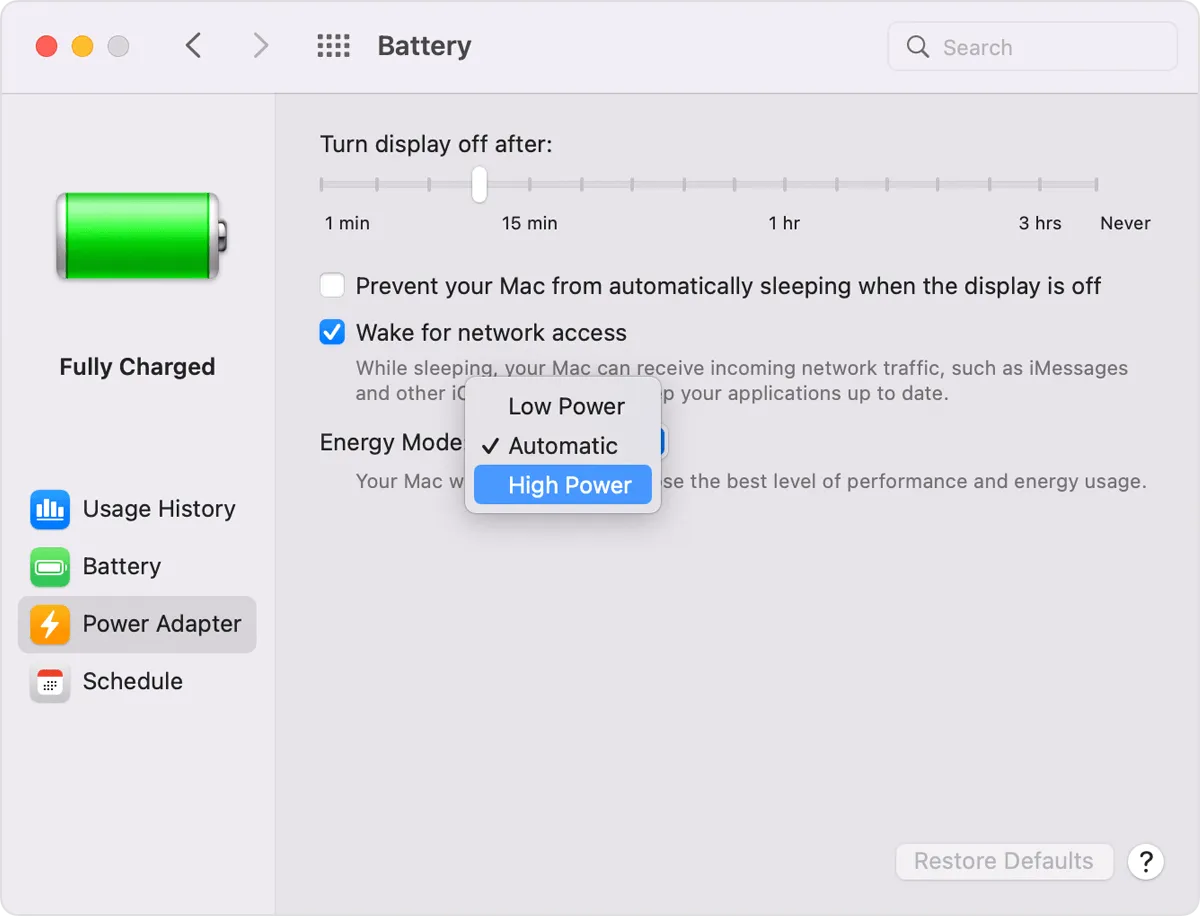Uncheck Wake for network access
The image size is (1200, 916).
click(331, 332)
